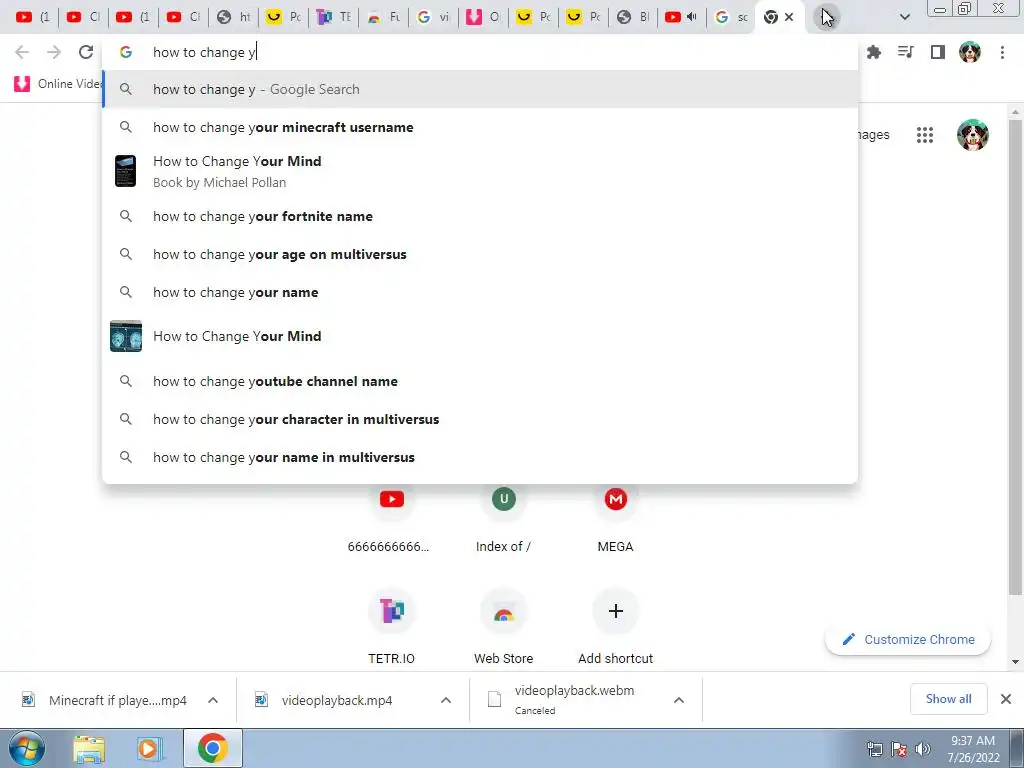
Task: Expand videoplayback.mp4 download options
Action: pyautogui.click(x=446, y=700)
